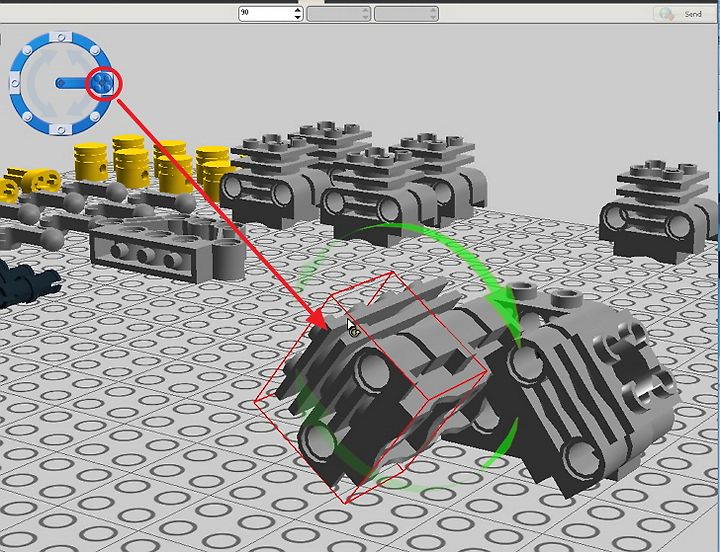This screenshot has height=552, width=720.
Task: Click the bottom white marker on the rotation wheel
Action: (61, 129)
